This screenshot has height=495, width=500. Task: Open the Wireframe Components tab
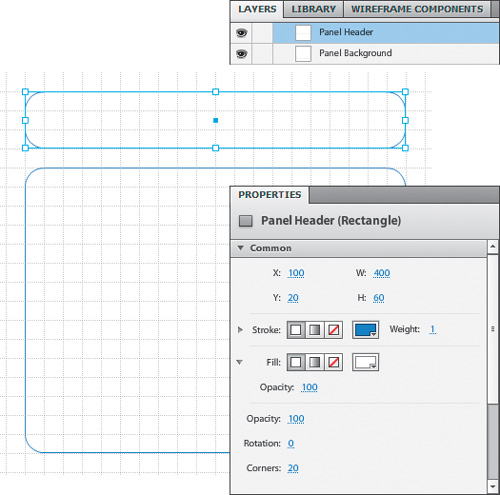417,9
